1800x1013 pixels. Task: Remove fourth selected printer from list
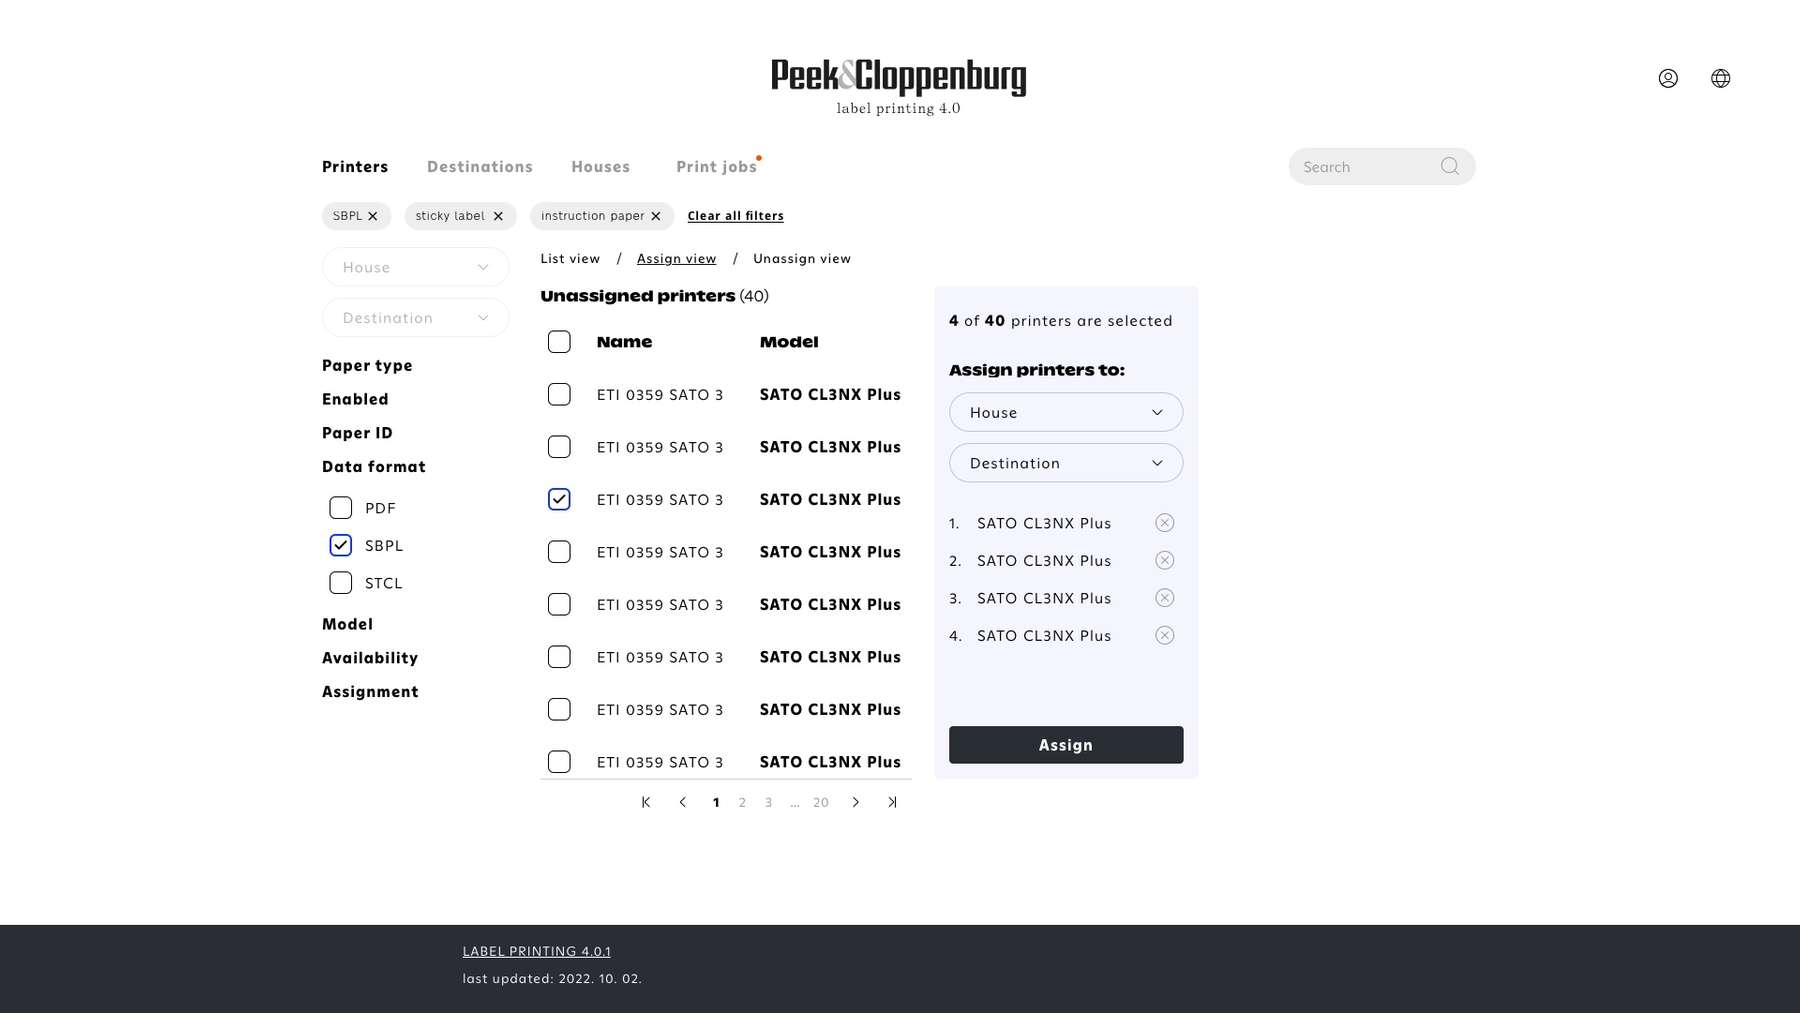1164,636
